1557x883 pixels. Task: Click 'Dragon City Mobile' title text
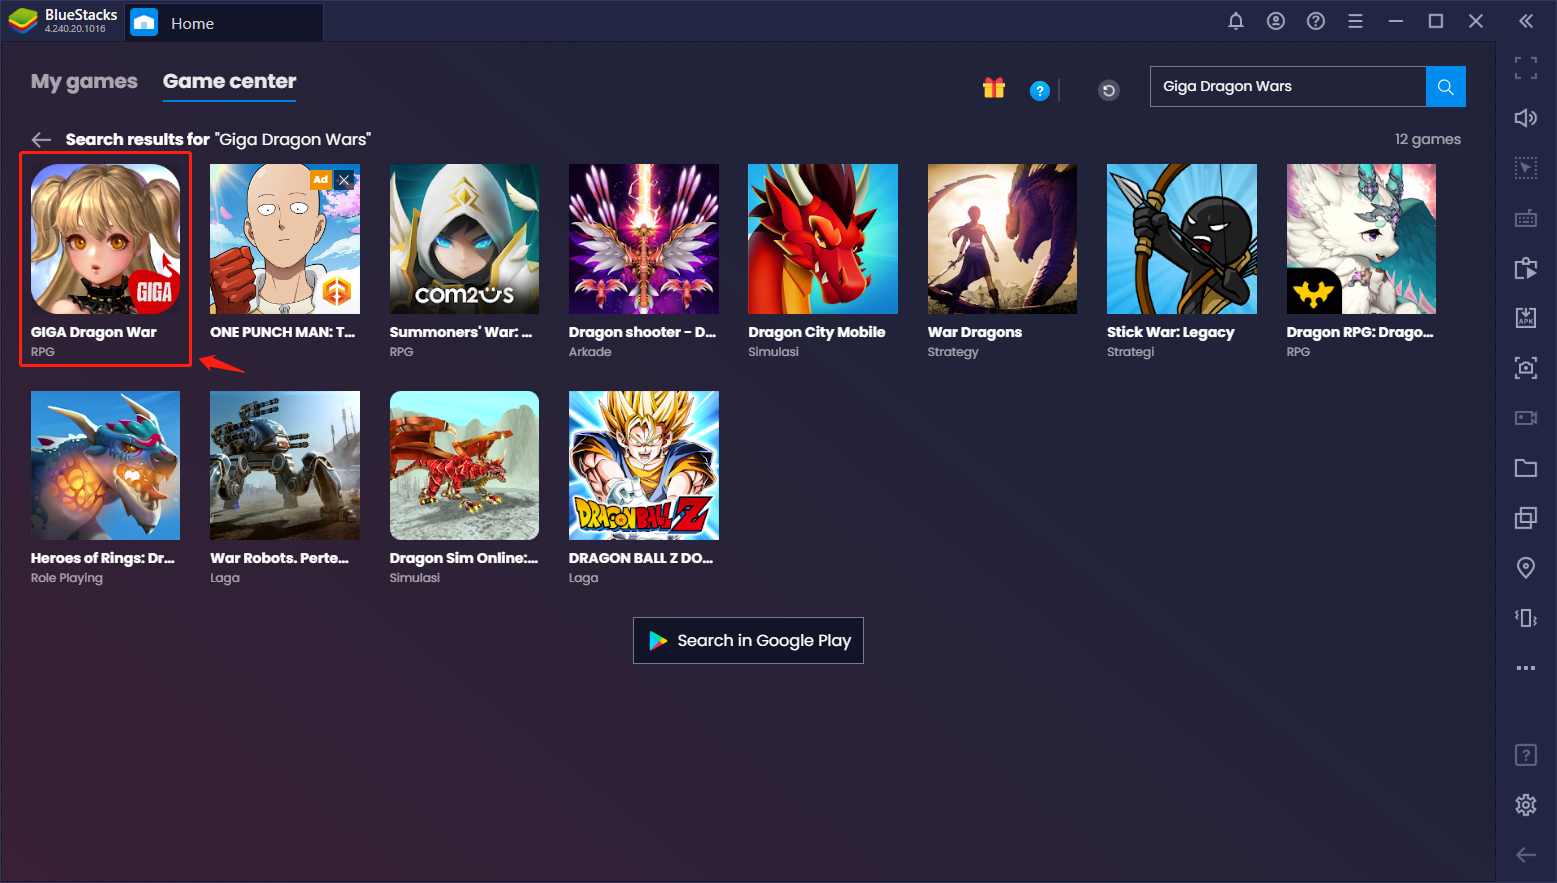point(817,333)
